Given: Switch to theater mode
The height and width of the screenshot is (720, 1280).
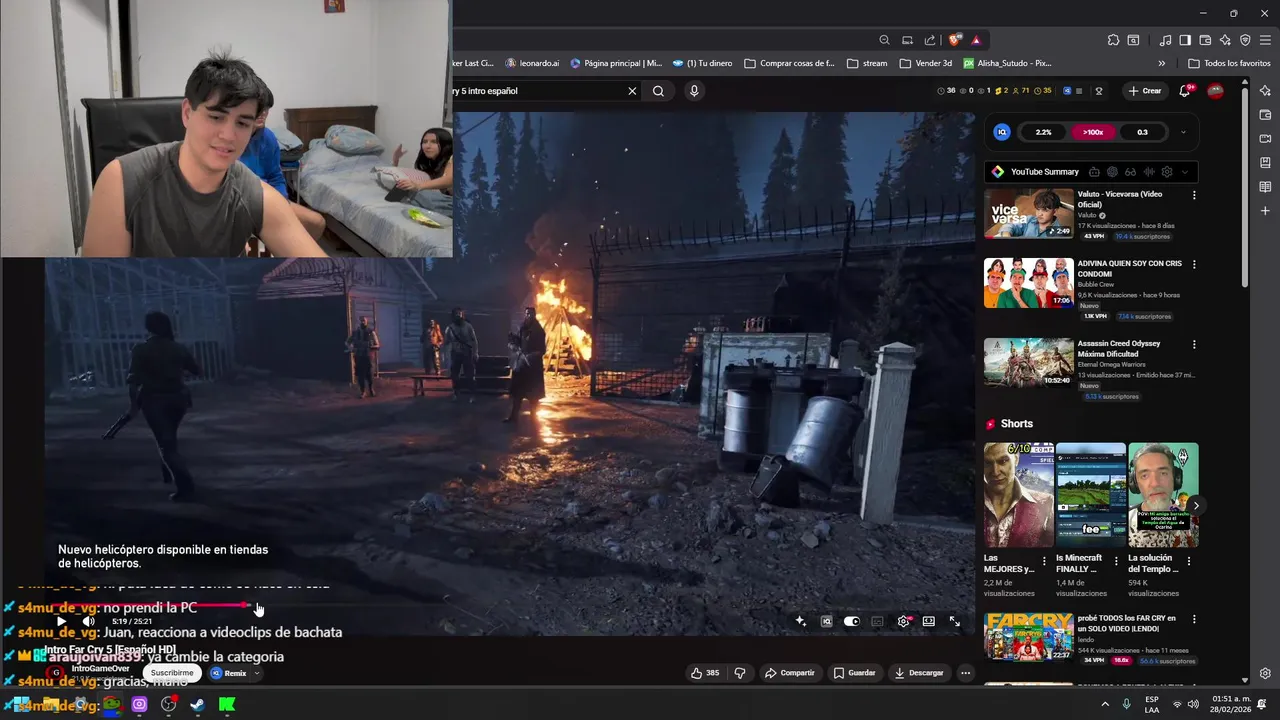Looking at the screenshot, I should 929,621.
